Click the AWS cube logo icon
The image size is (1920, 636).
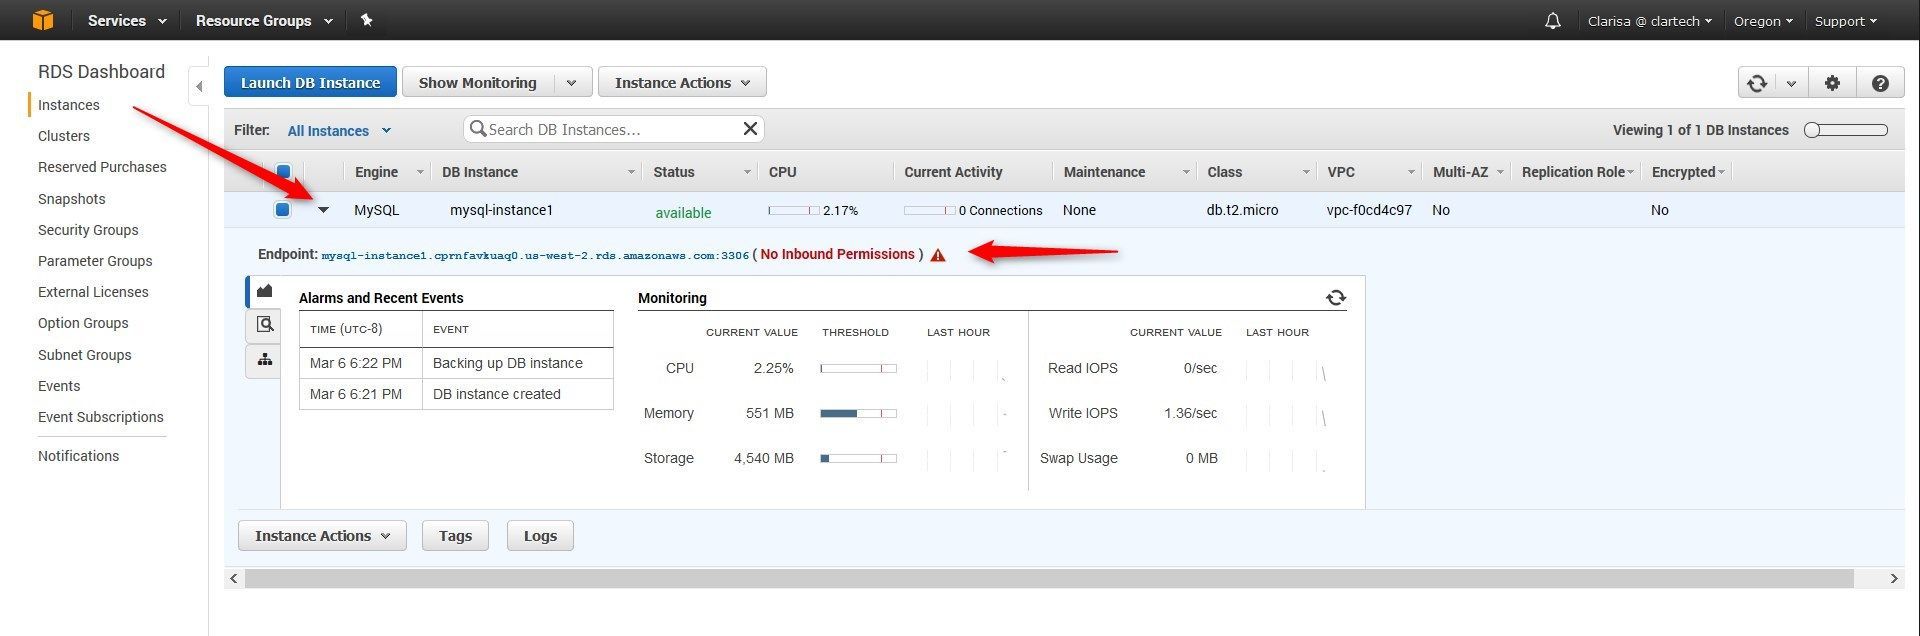click(x=42, y=20)
